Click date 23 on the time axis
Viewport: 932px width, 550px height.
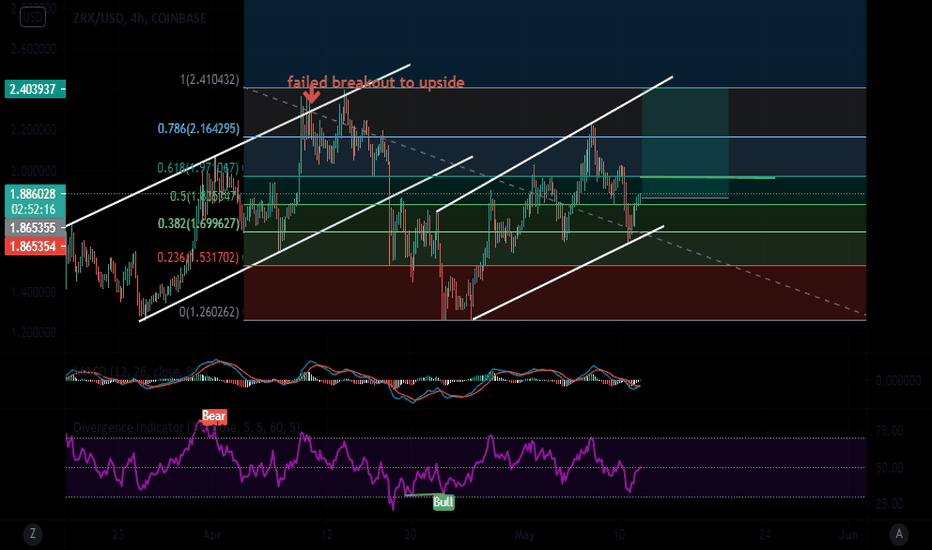click(118, 535)
